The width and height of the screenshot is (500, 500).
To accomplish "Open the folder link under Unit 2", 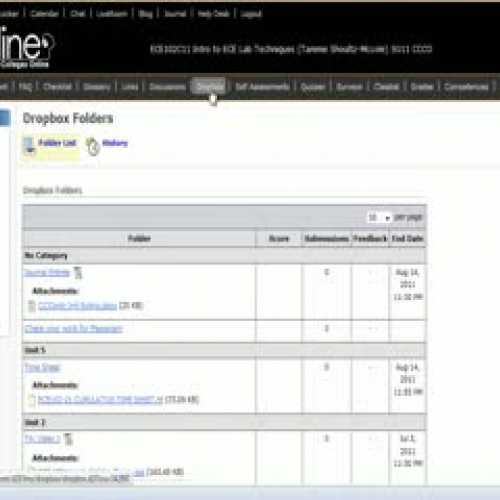I will (42, 439).
